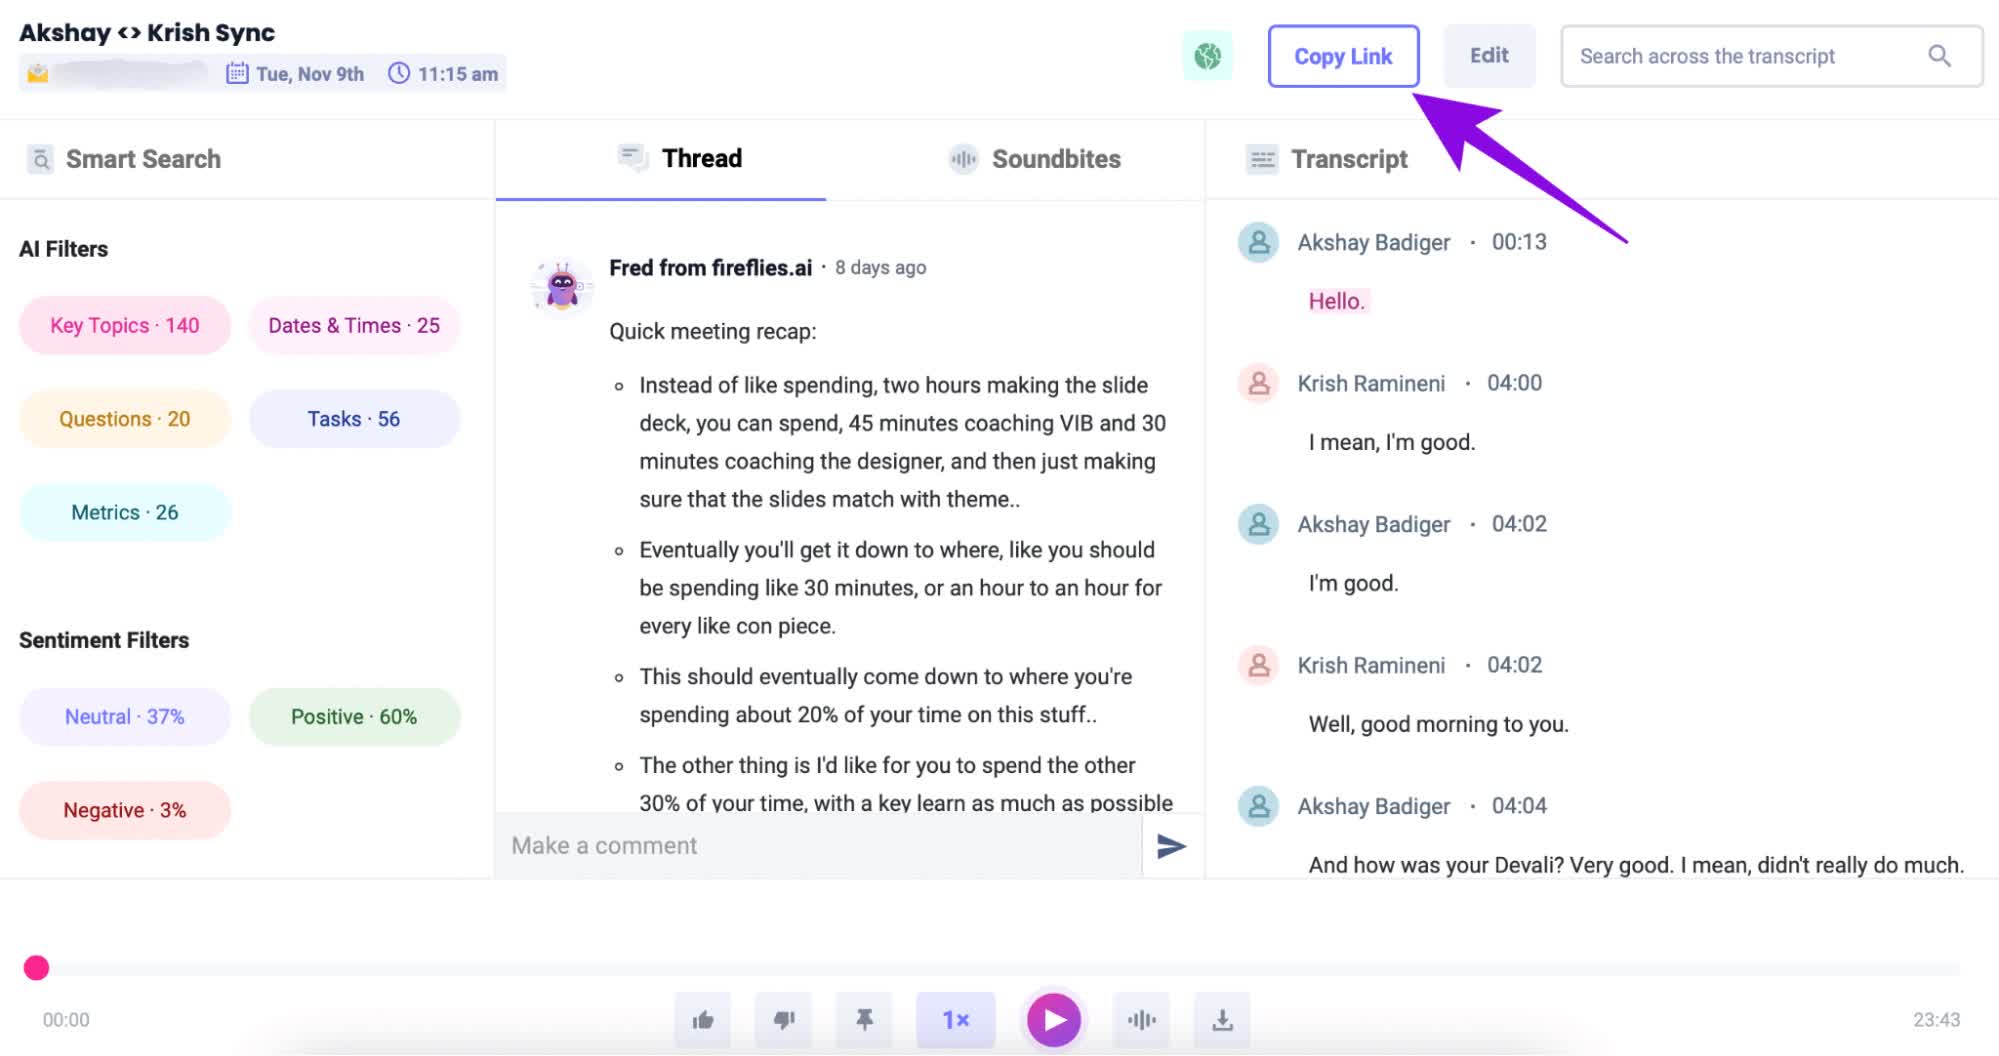
Task: Click the green globe privacy icon
Action: click(x=1208, y=56)
